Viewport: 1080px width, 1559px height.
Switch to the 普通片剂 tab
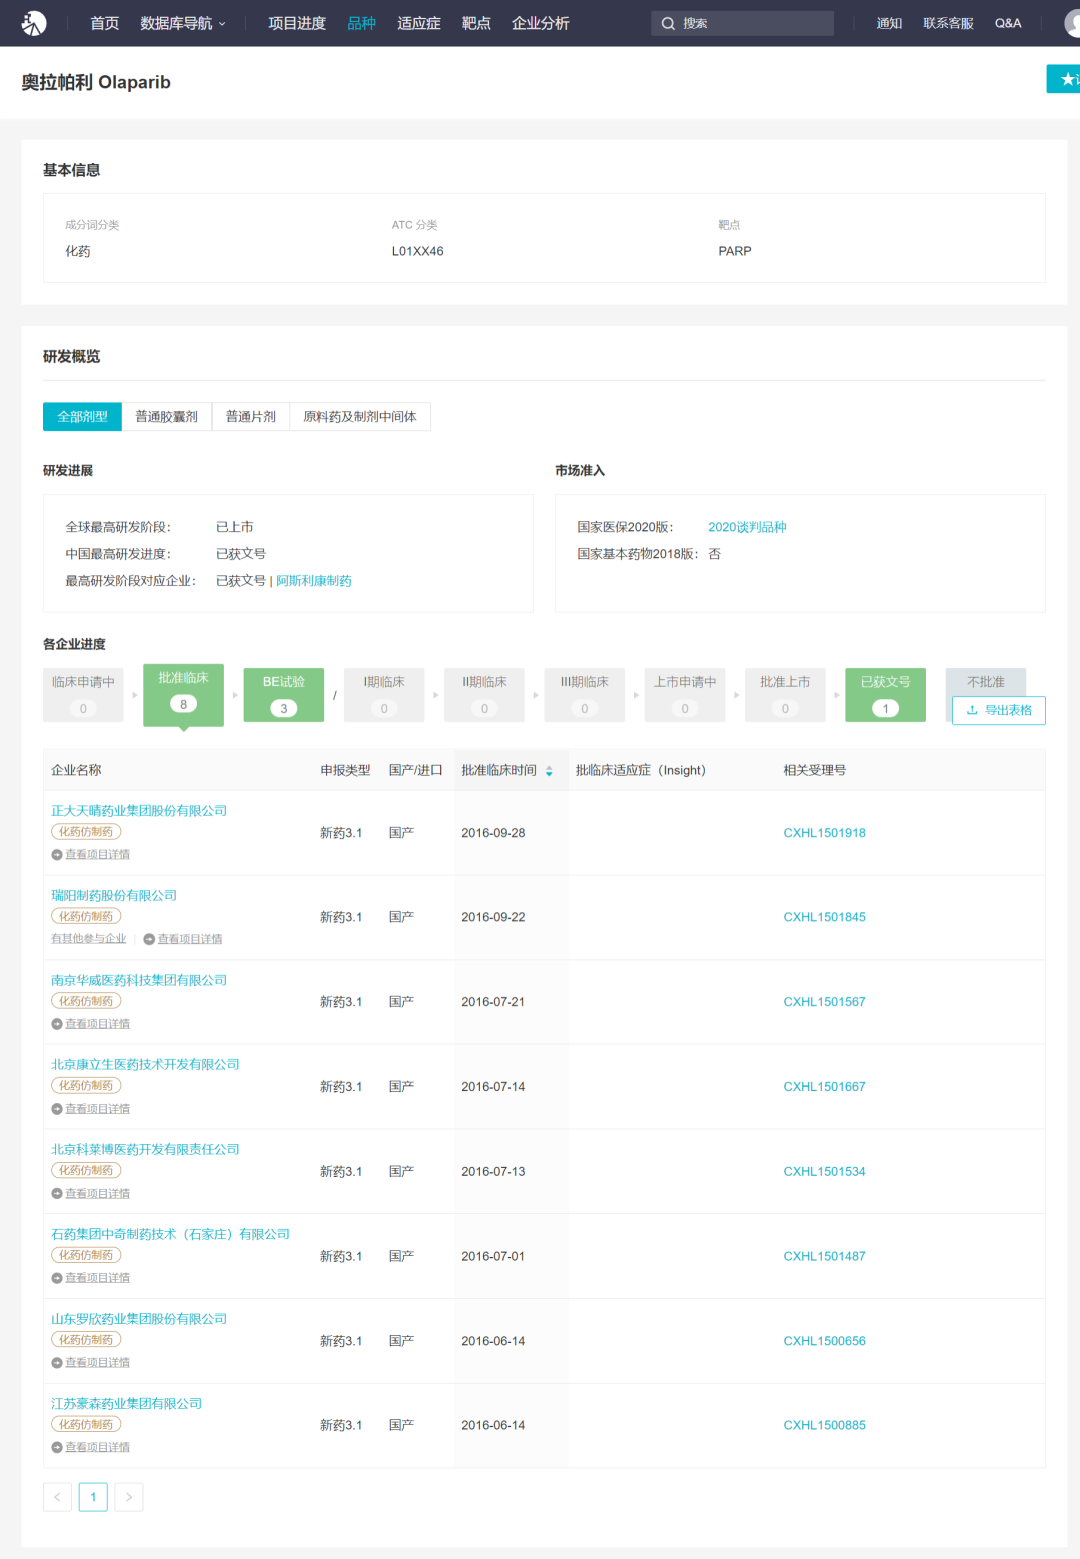(x=251, y=417)
